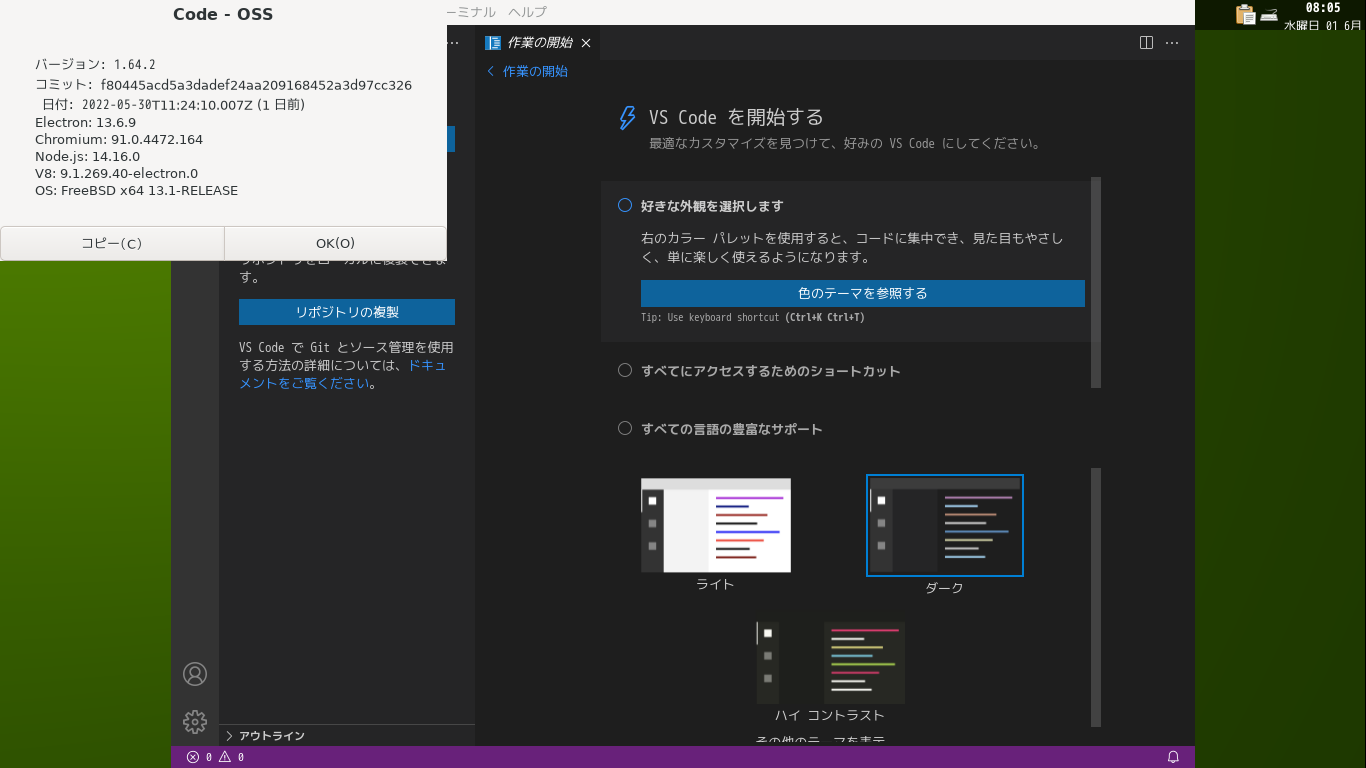Mark the すべてにアクセスするためのショートカット step circle

[625, 370]
